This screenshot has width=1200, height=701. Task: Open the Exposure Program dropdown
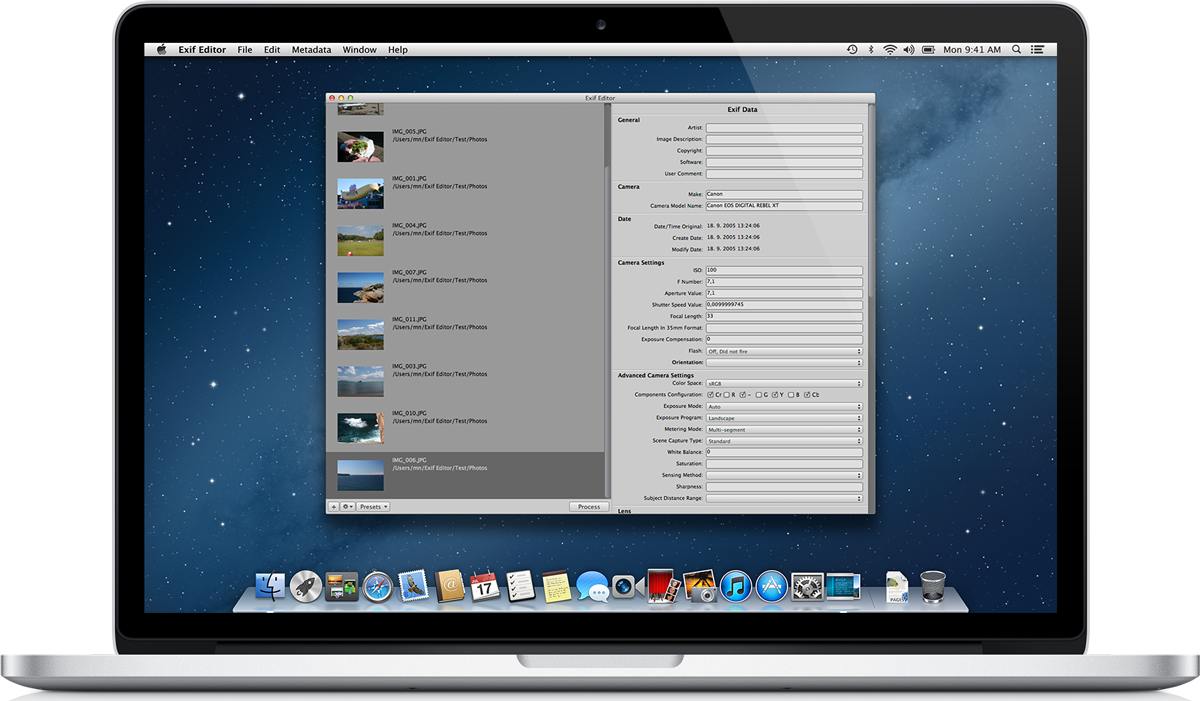784,418
